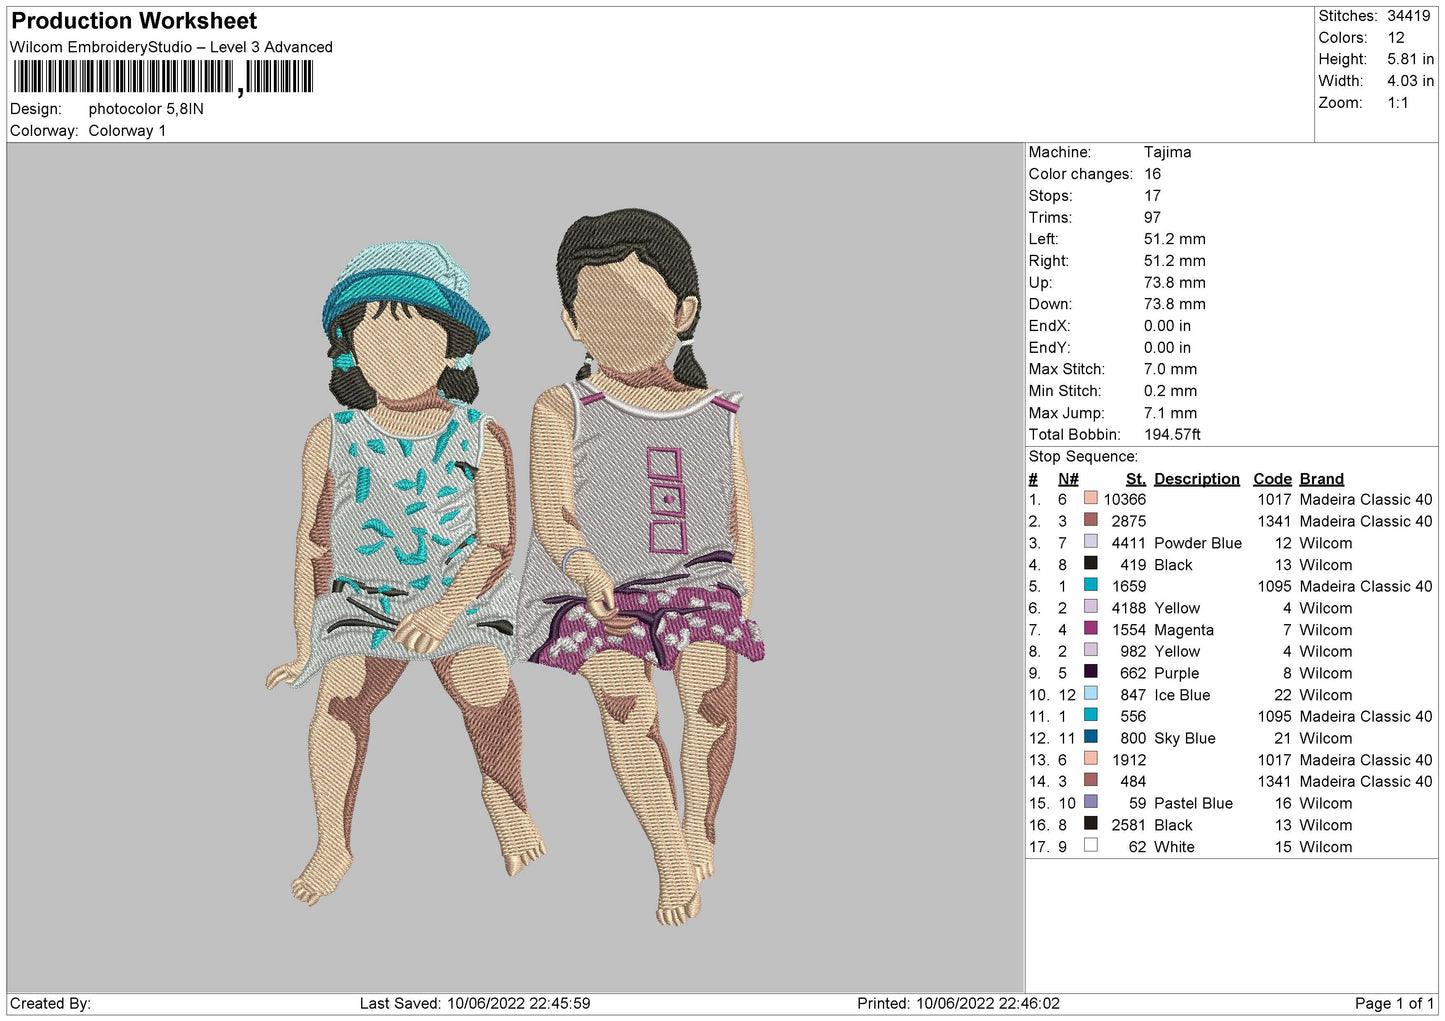
Task: Select the 'Color changes:' label
Action: 1081,174
